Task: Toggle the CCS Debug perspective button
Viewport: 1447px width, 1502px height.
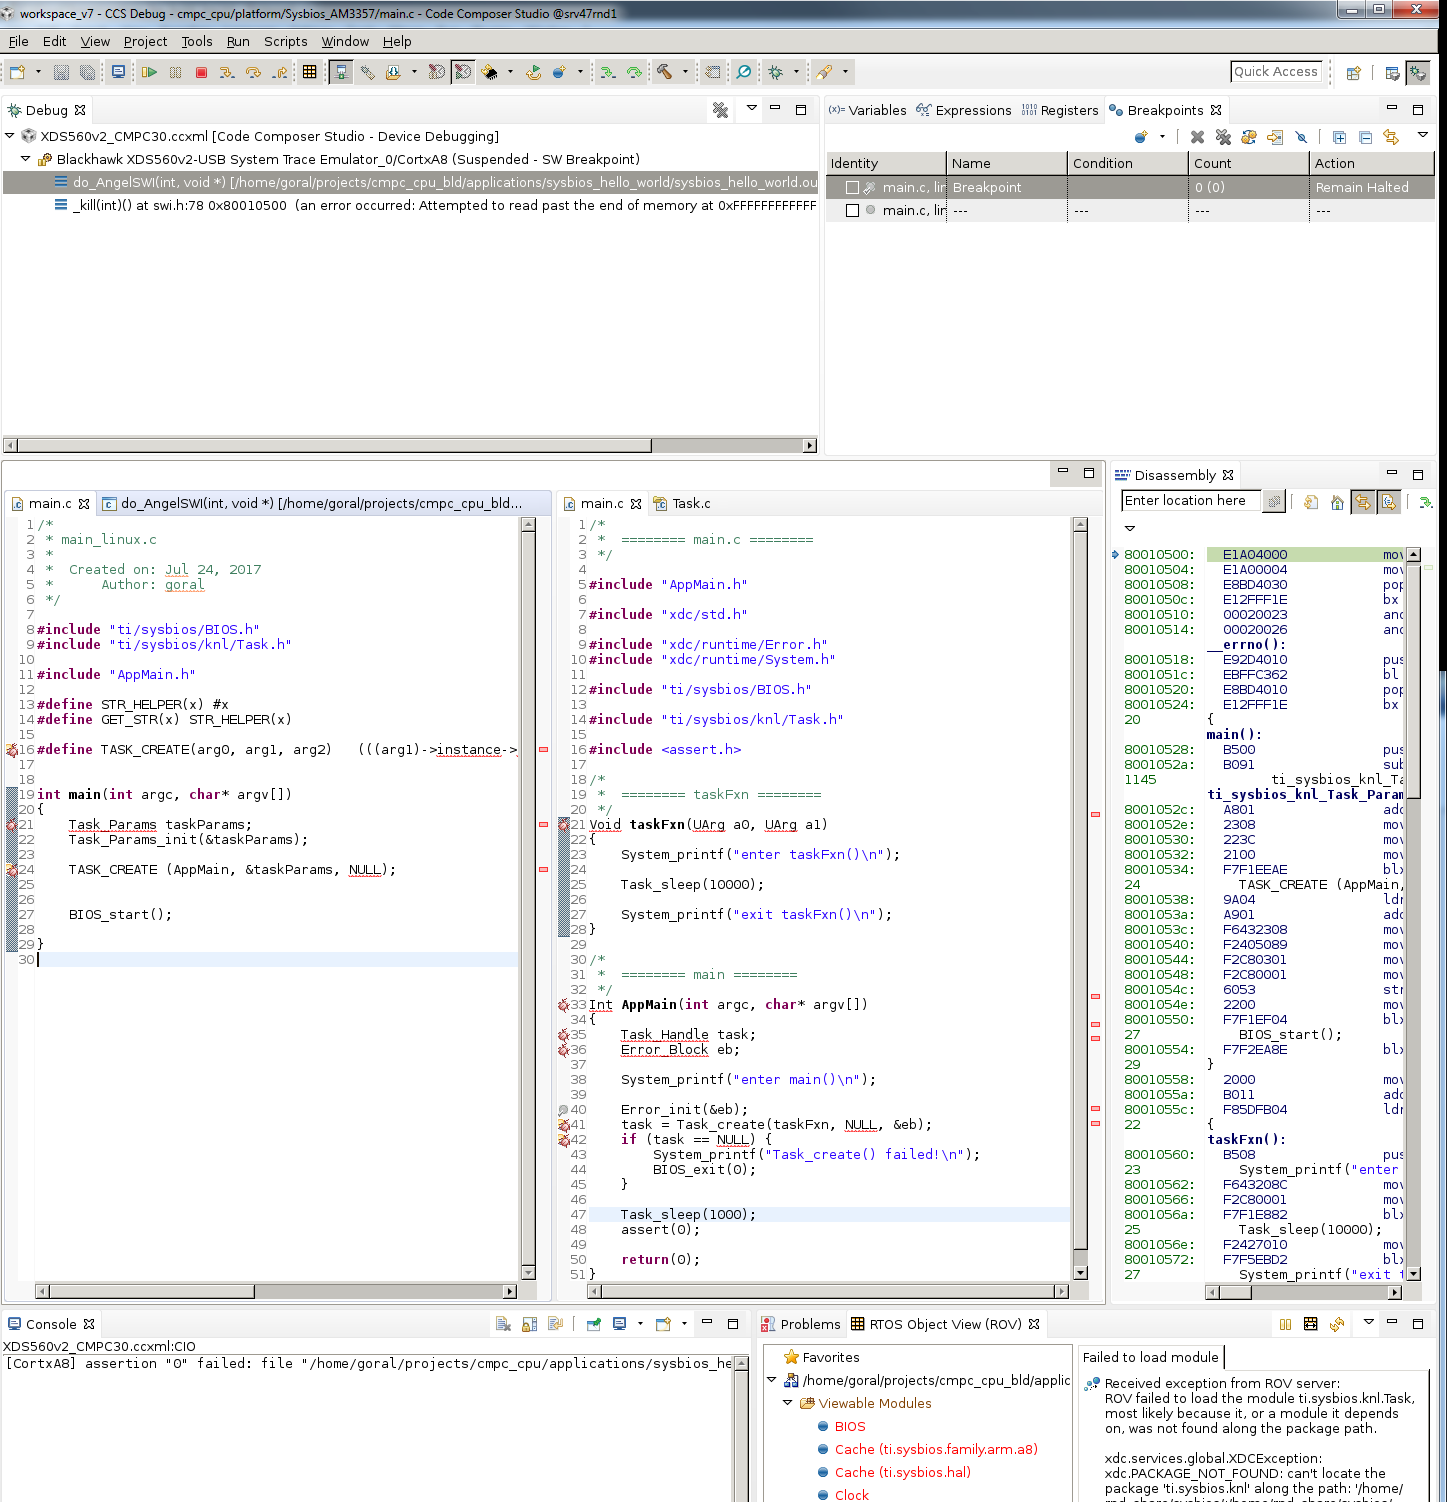Action: coord(1417,72)
